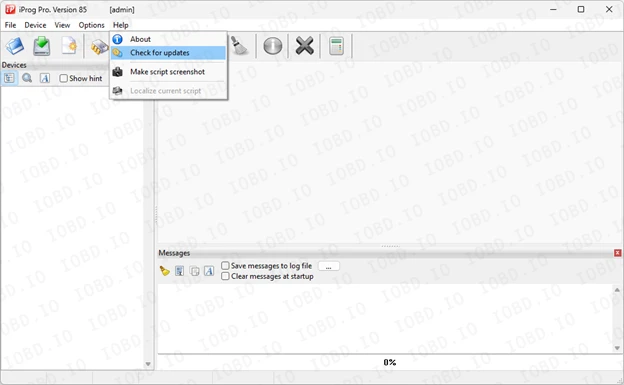Click the font icon in Devices panel
The width and height of the screenshot is (624, 385).
pyautogui.click(x=45, y=78)
